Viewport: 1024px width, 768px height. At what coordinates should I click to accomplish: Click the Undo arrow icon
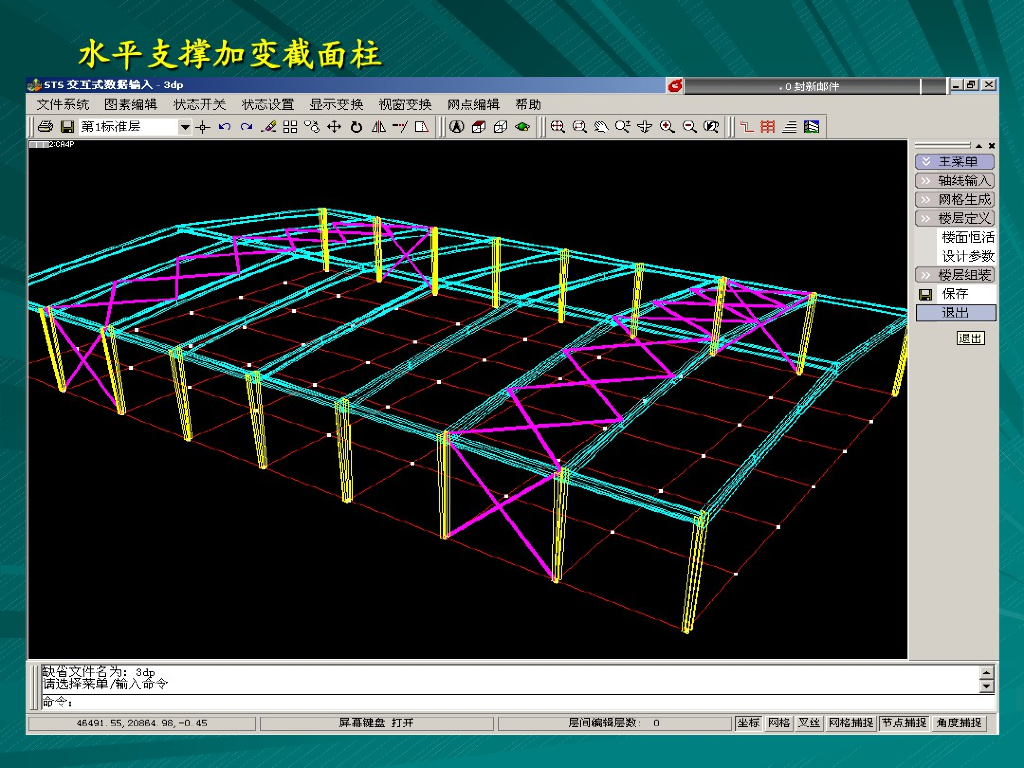click(225, 127)
